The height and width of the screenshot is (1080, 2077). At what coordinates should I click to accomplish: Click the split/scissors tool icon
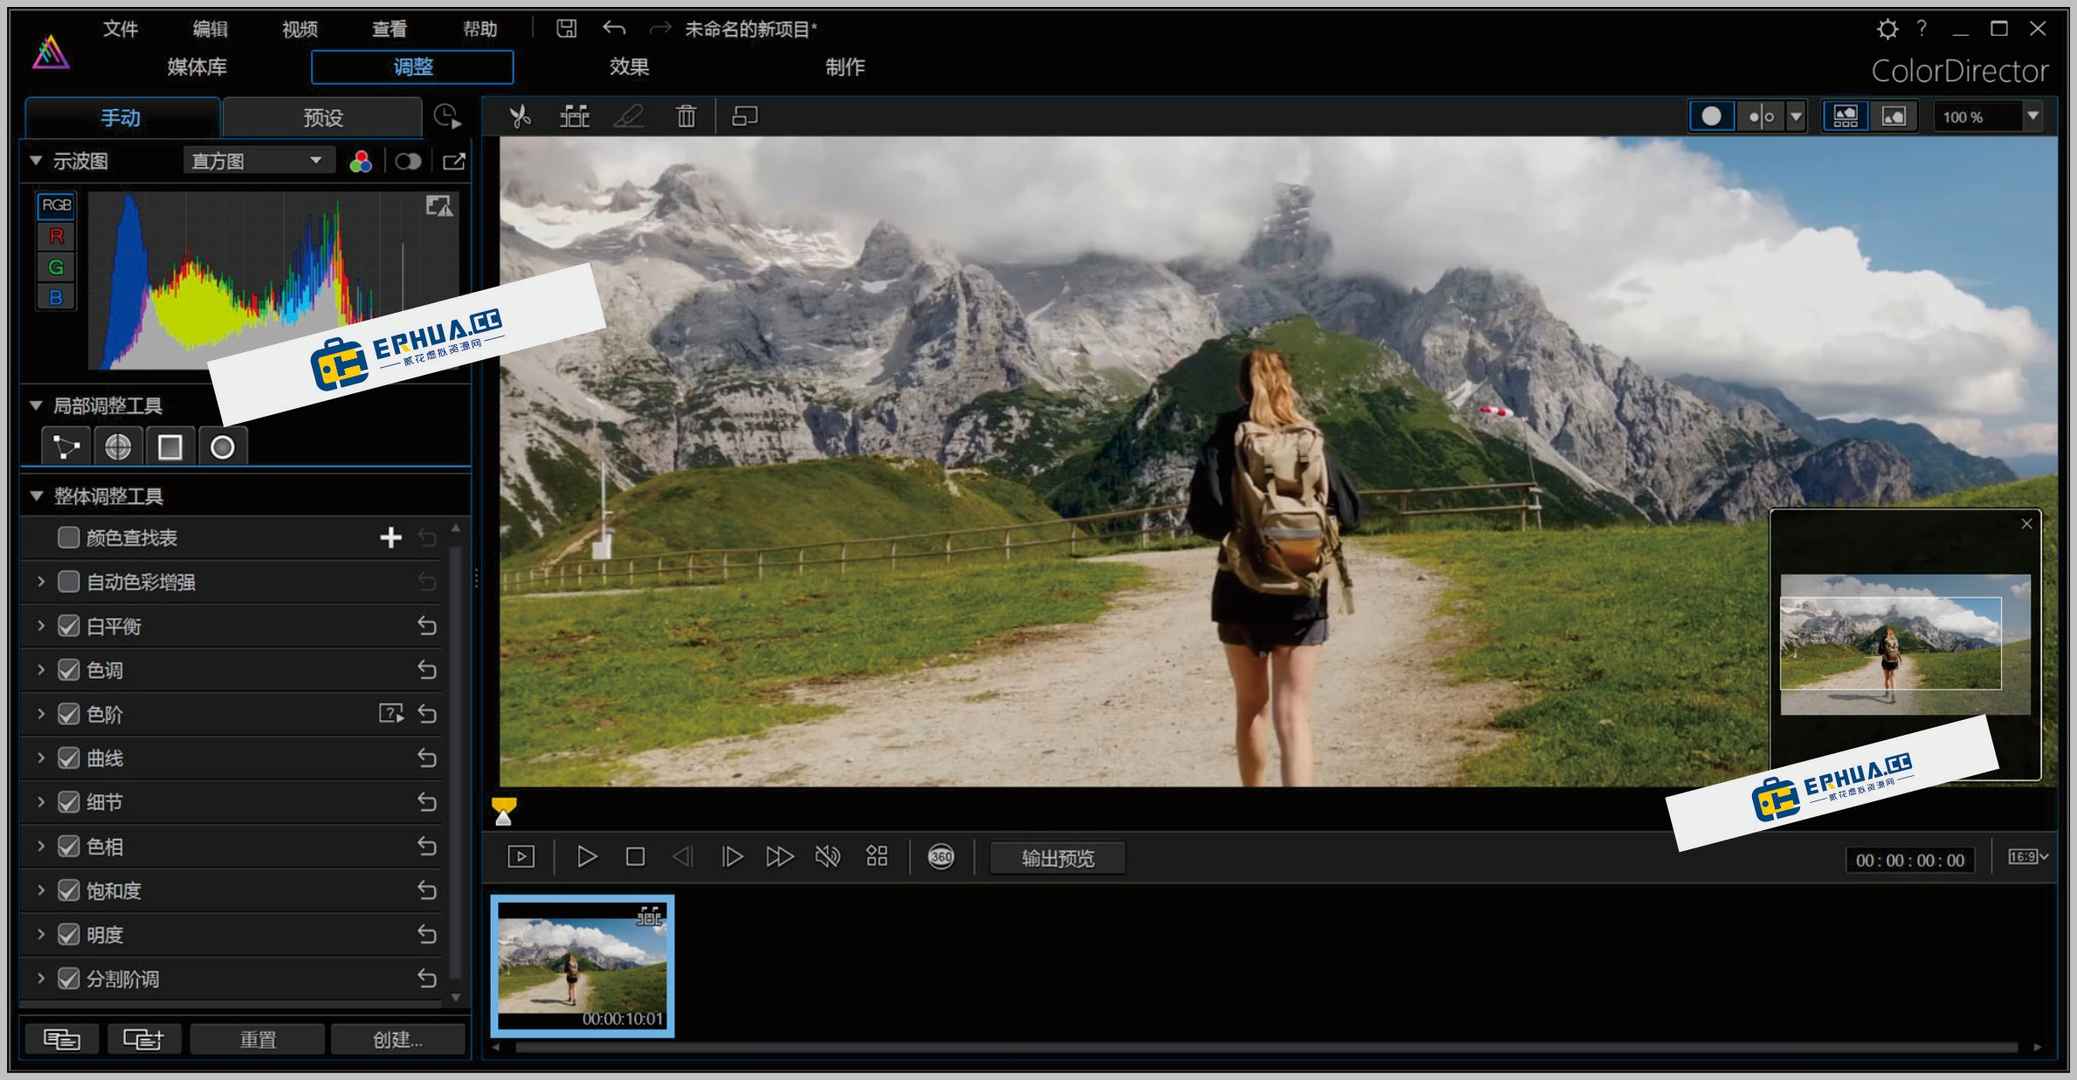click(x=519, y=117)
